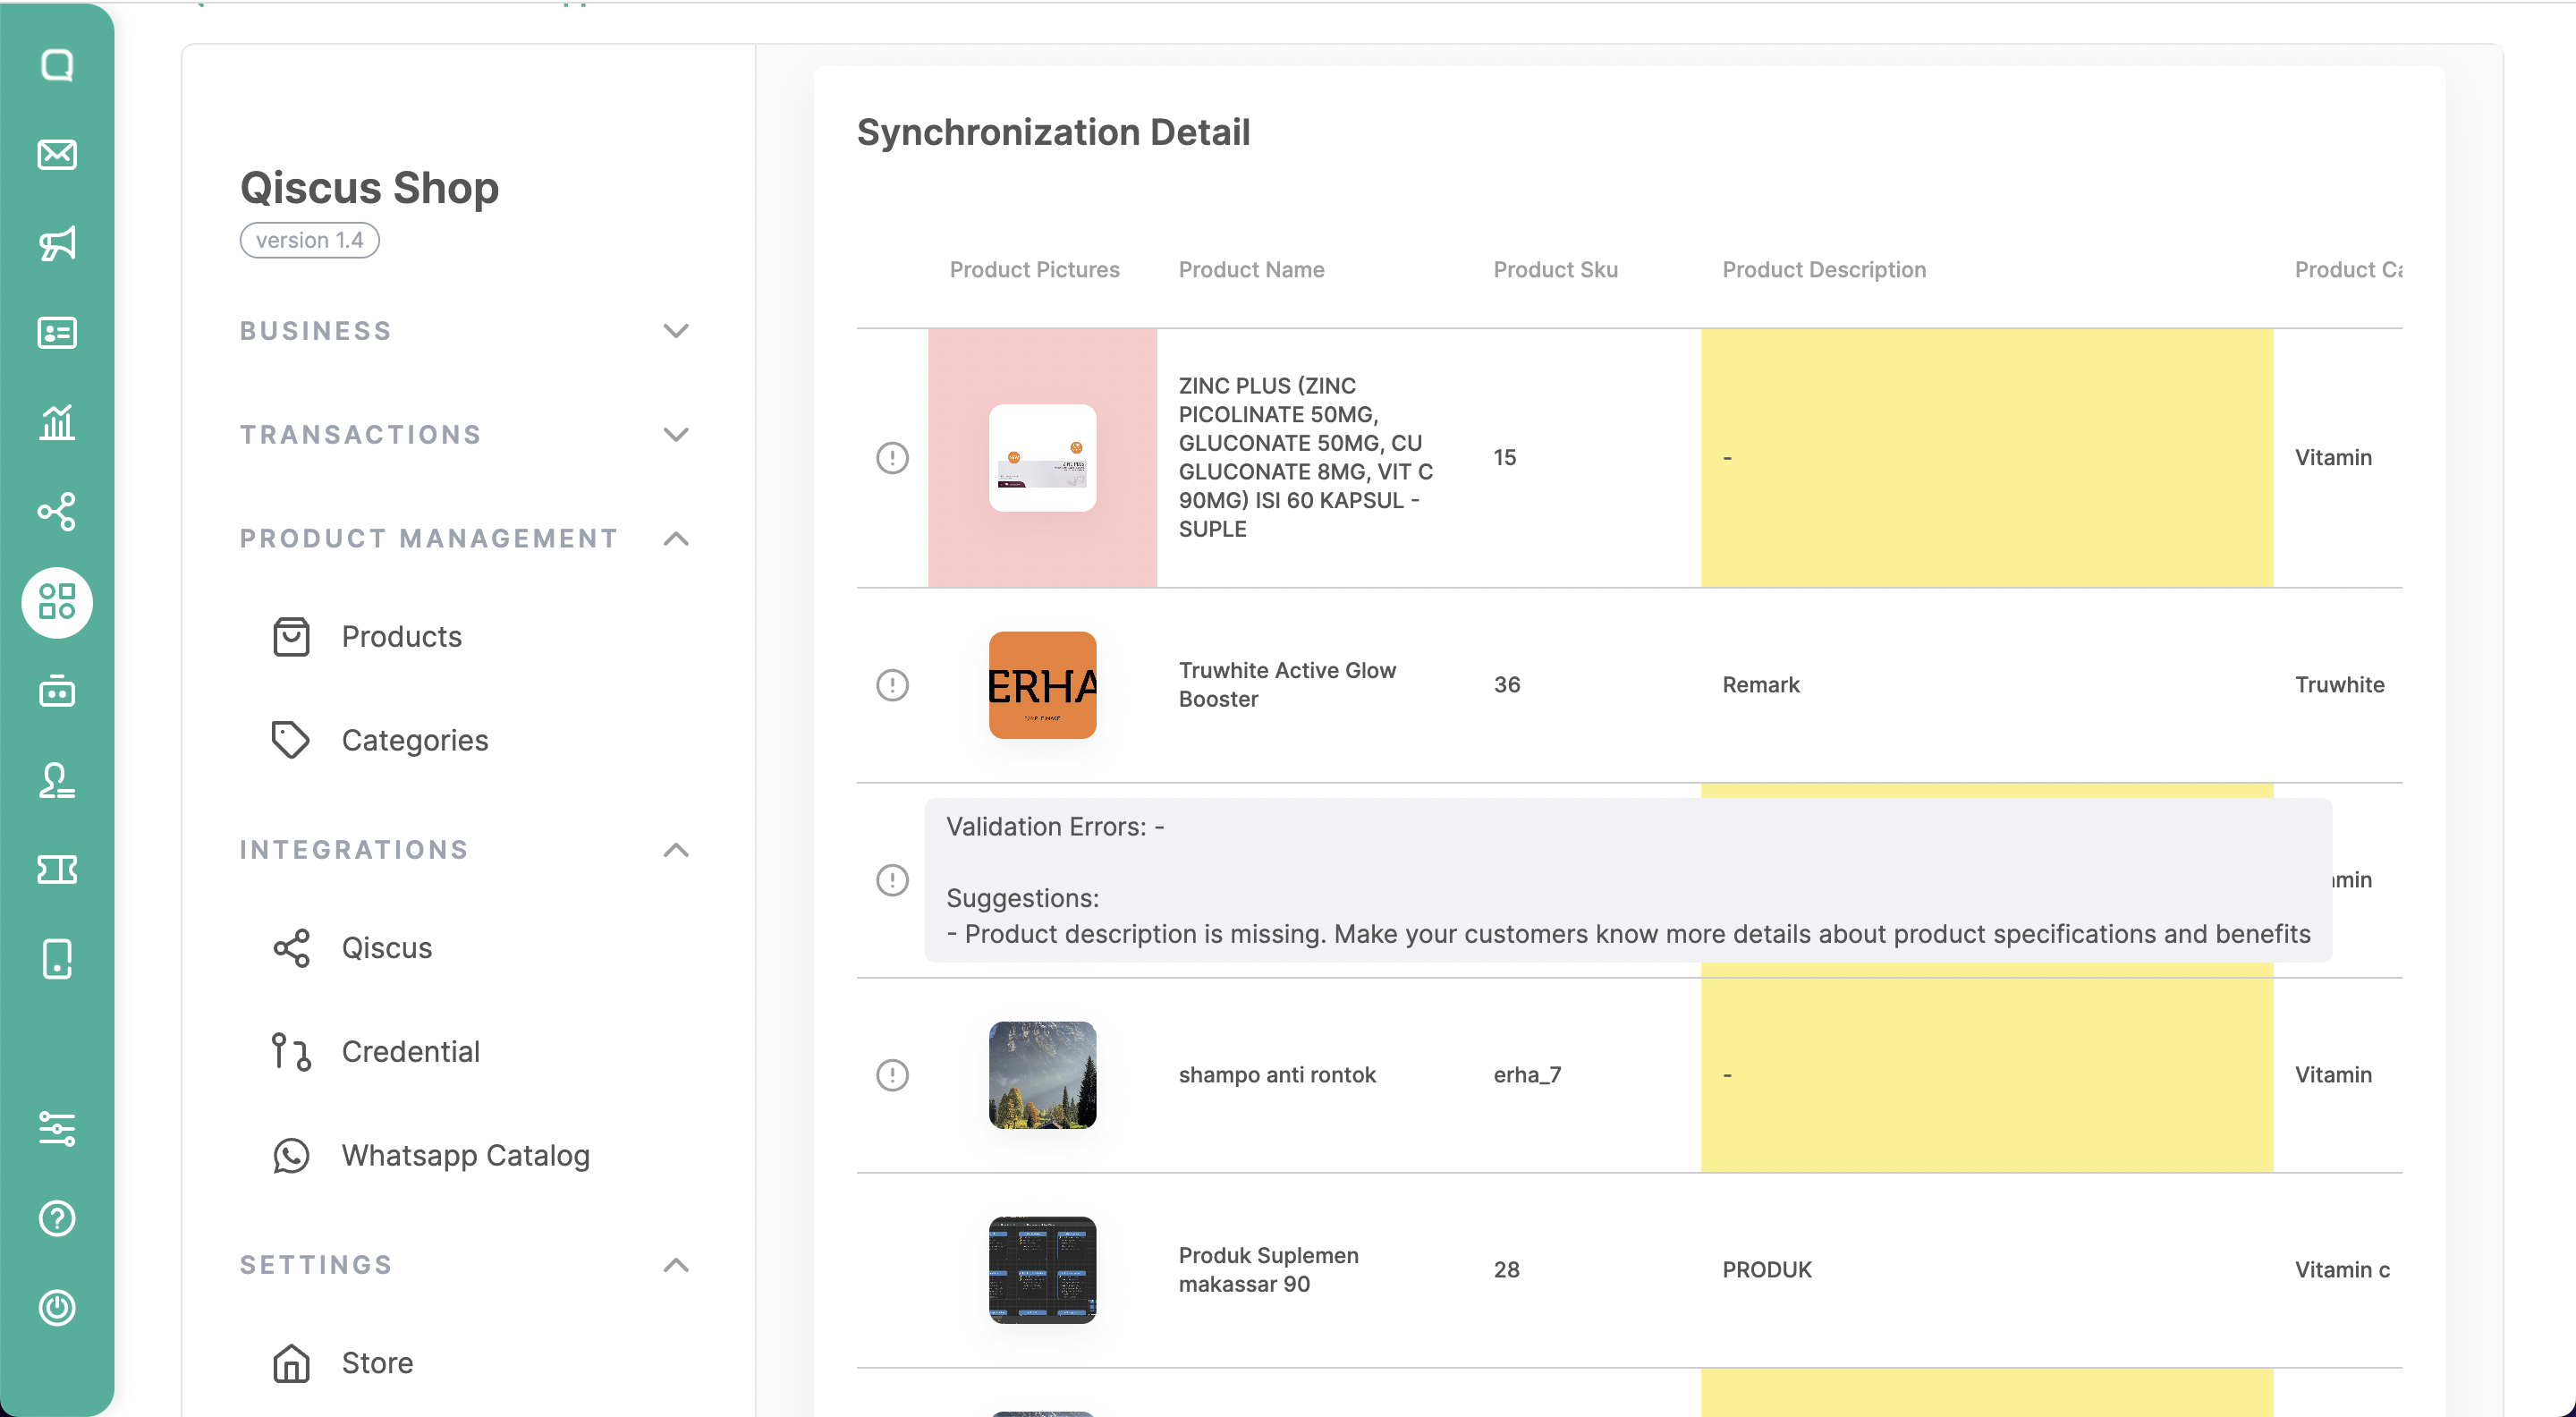Open Whatsapp Catalog integration link
The width and height of the screenshot is (2576, 1417).
pyautogui.click(x=465, y=1156)
